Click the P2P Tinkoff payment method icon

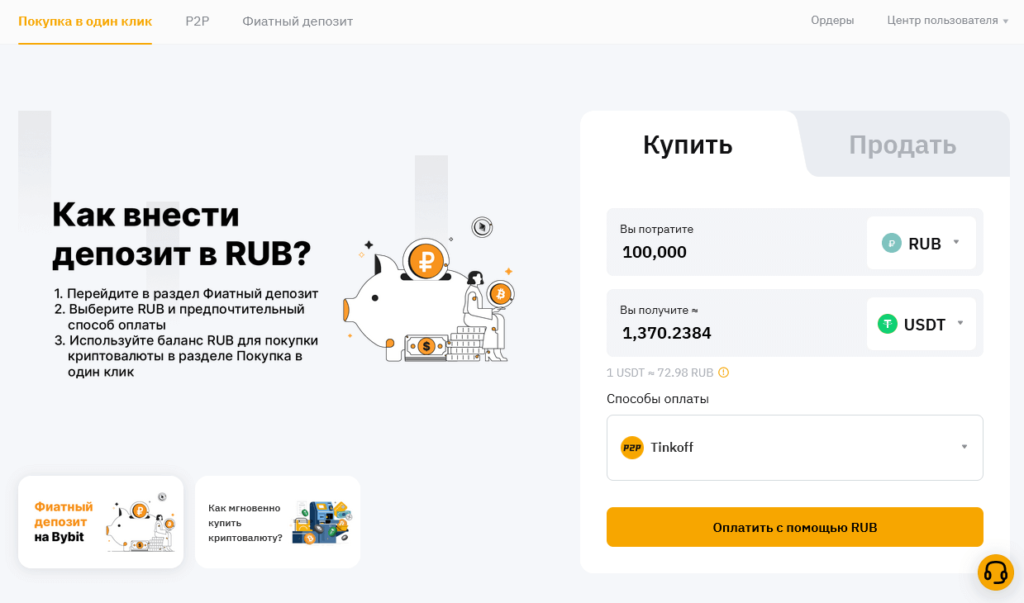pos(633,447)
